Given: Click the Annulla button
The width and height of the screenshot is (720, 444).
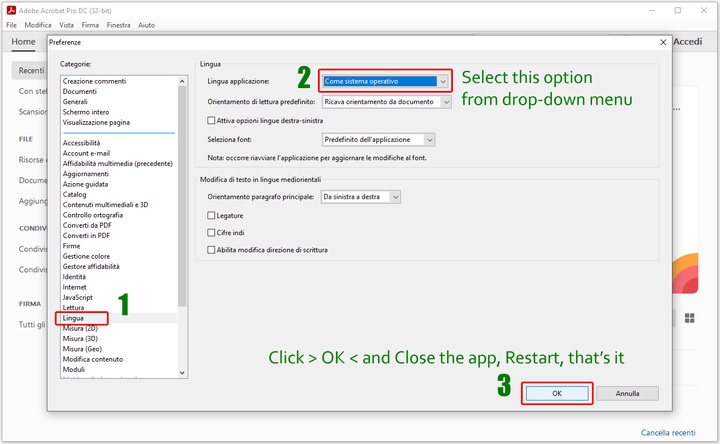Looking at the screenshot, I should click(x=627, y=393).
